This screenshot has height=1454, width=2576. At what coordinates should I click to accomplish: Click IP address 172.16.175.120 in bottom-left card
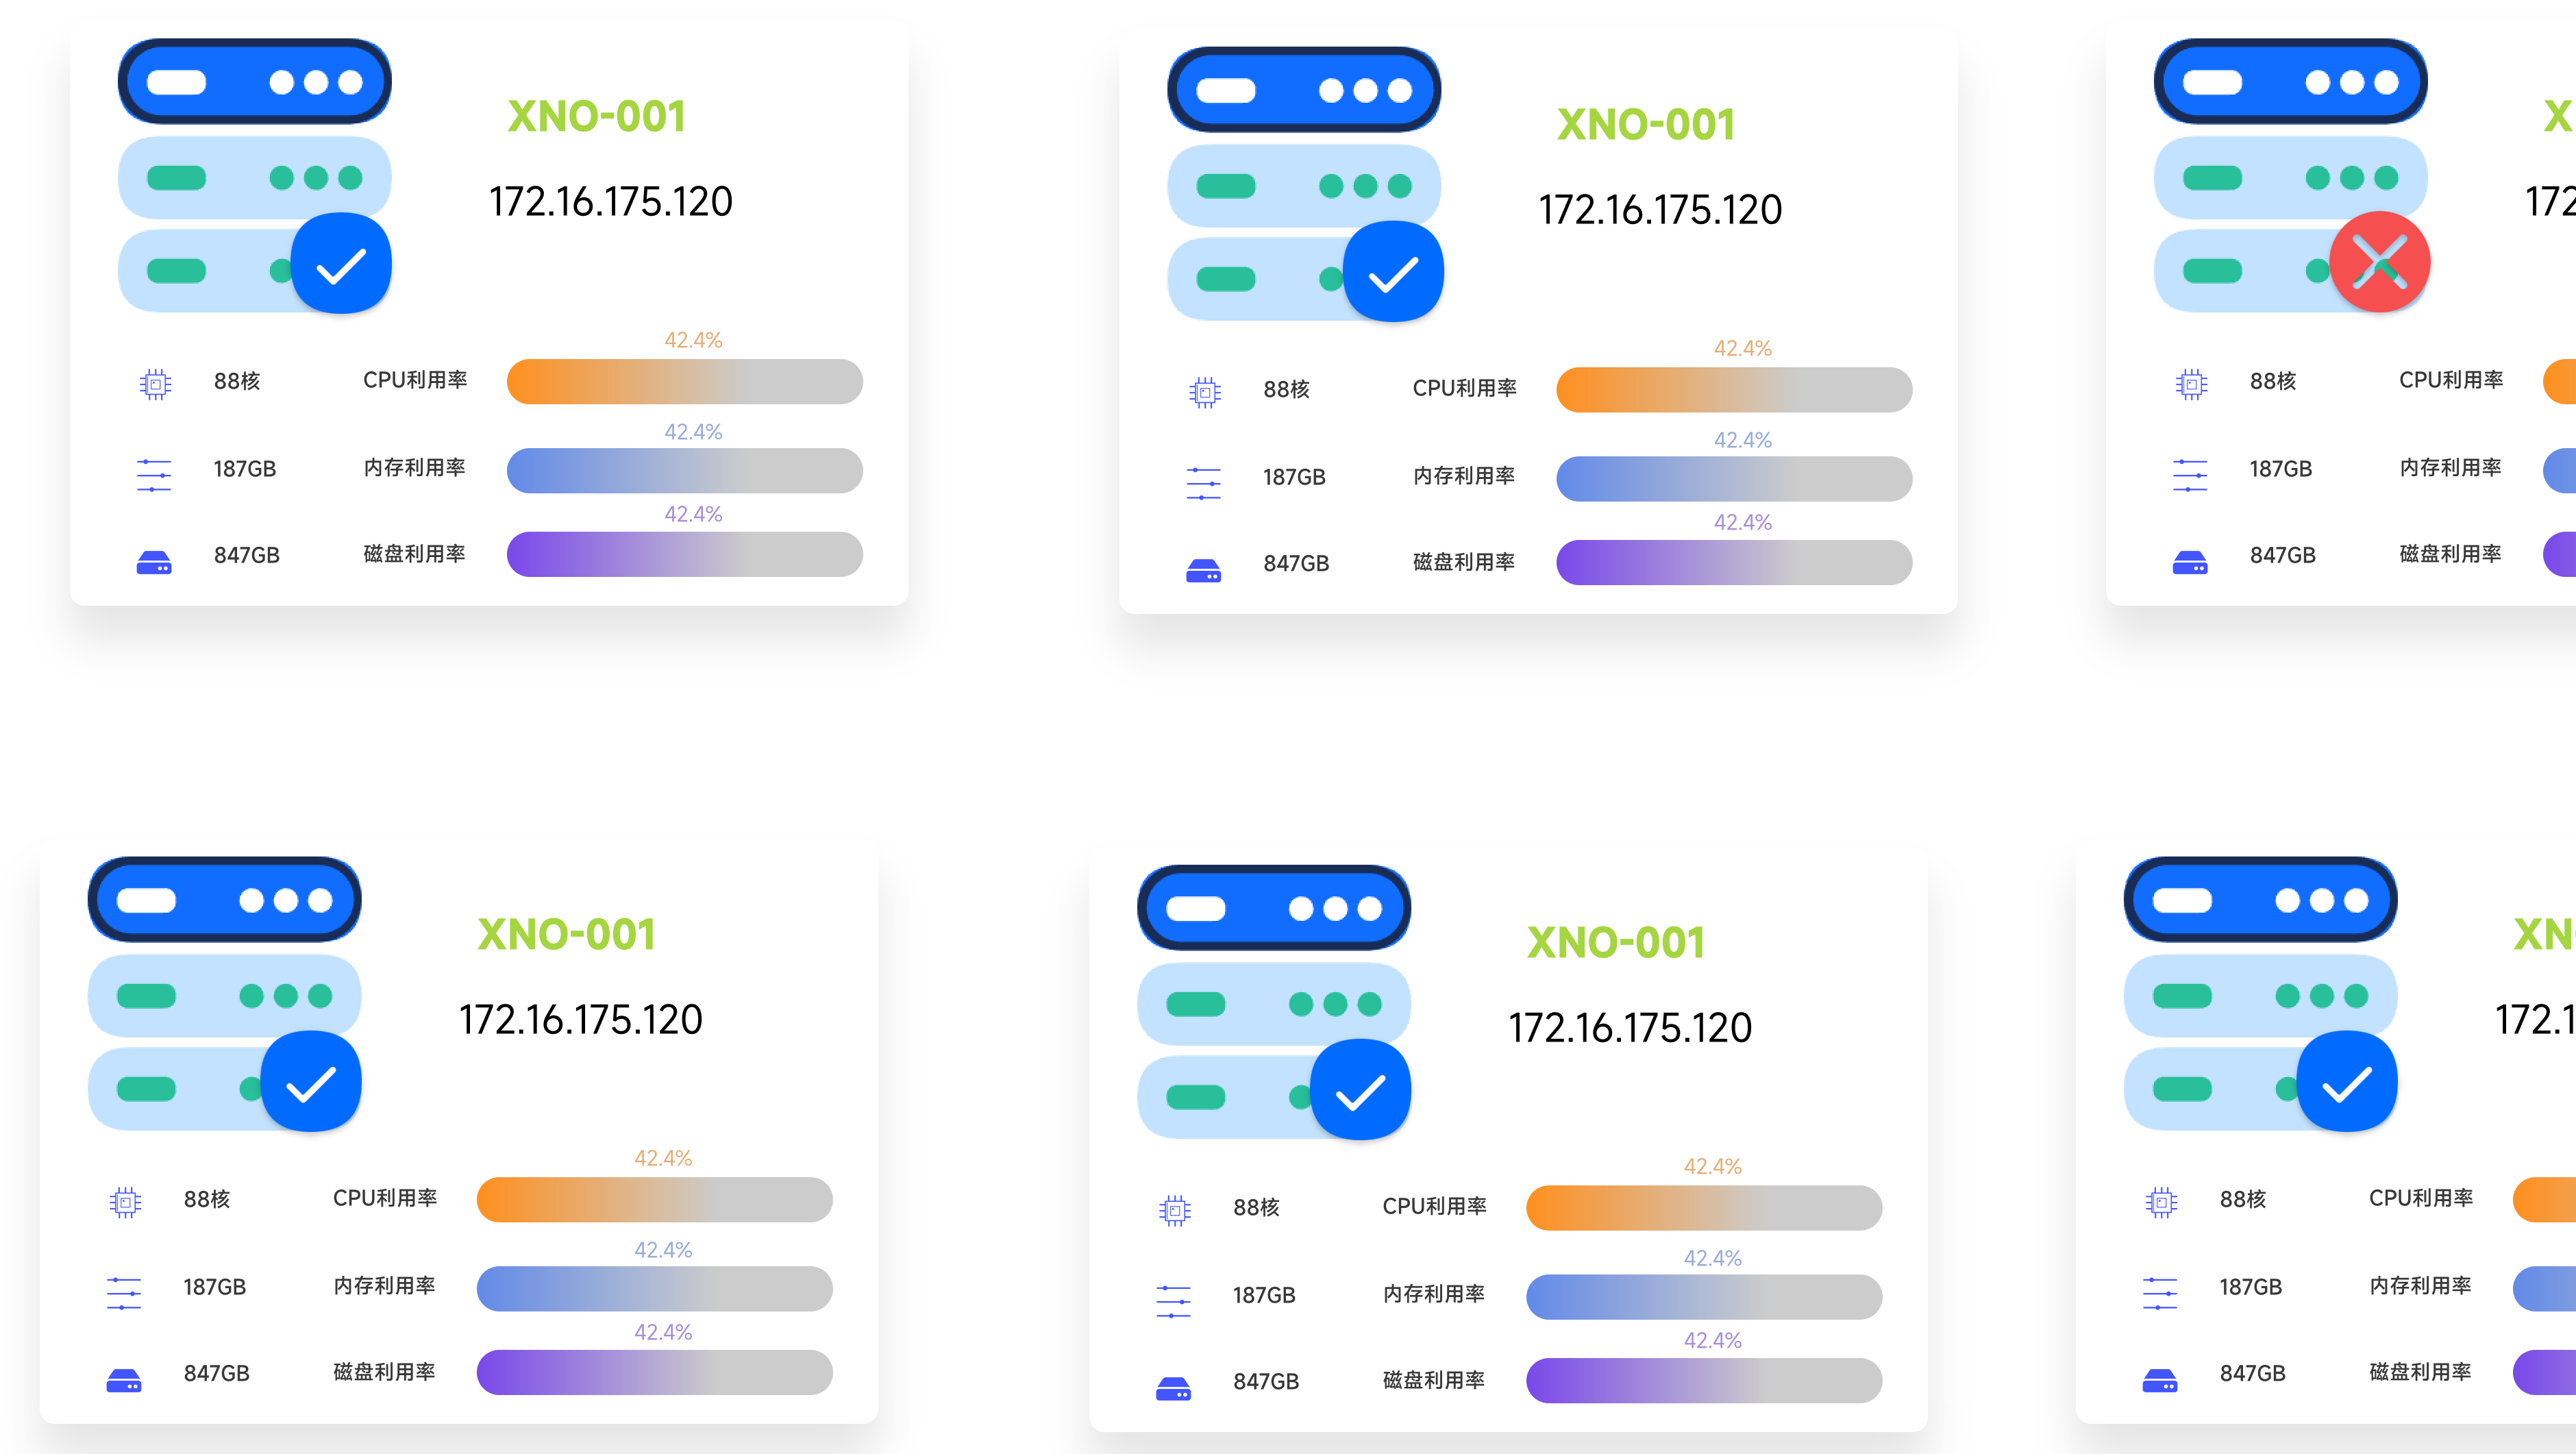tap(580, 1020)
